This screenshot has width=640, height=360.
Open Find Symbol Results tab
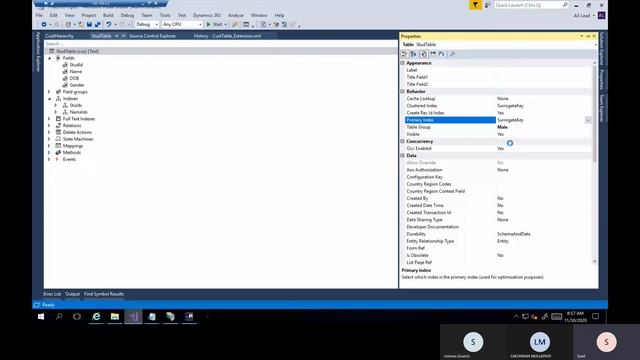pyautogui.click(x=104, y=294)
